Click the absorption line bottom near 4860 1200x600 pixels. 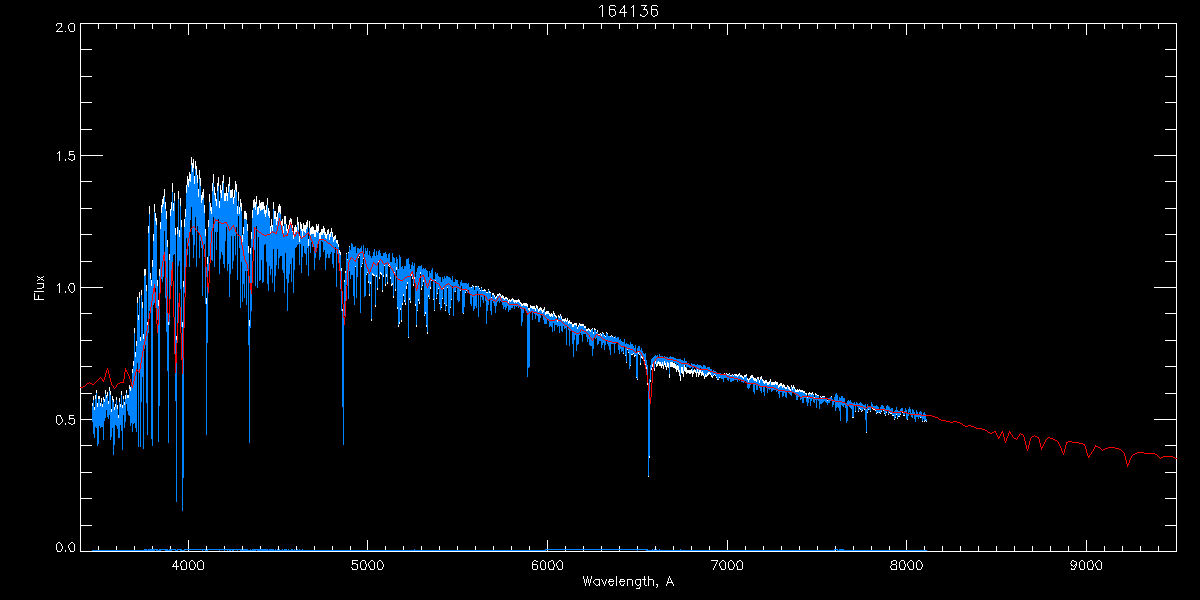point(343,442)
